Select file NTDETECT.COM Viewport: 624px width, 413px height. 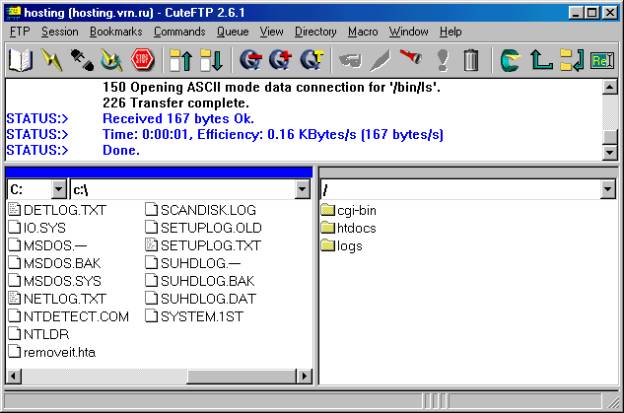point(68,317)
